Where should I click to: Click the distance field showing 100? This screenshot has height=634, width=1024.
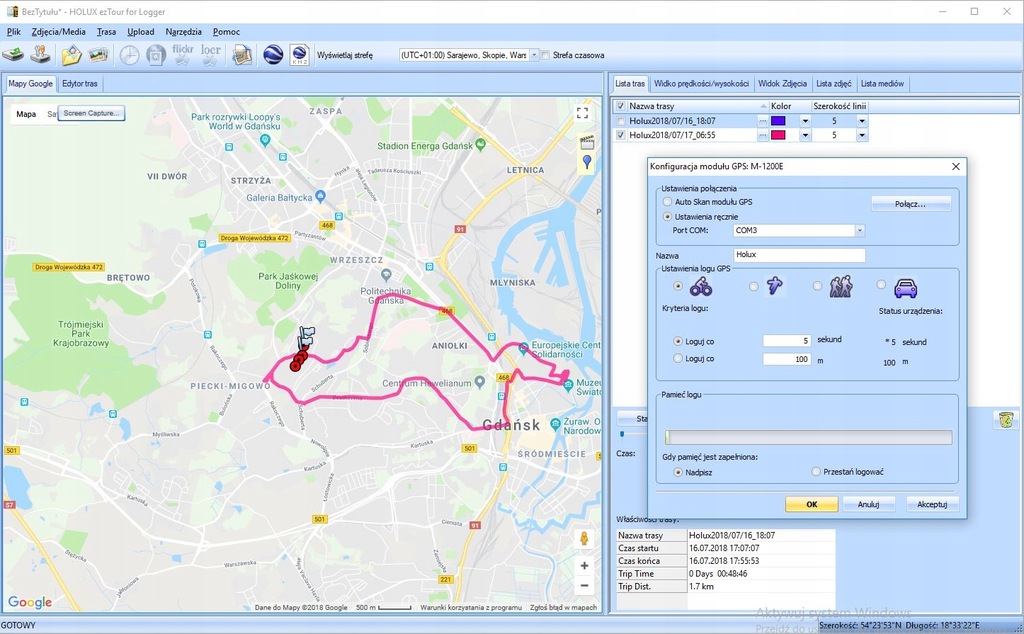coord(787,359)
